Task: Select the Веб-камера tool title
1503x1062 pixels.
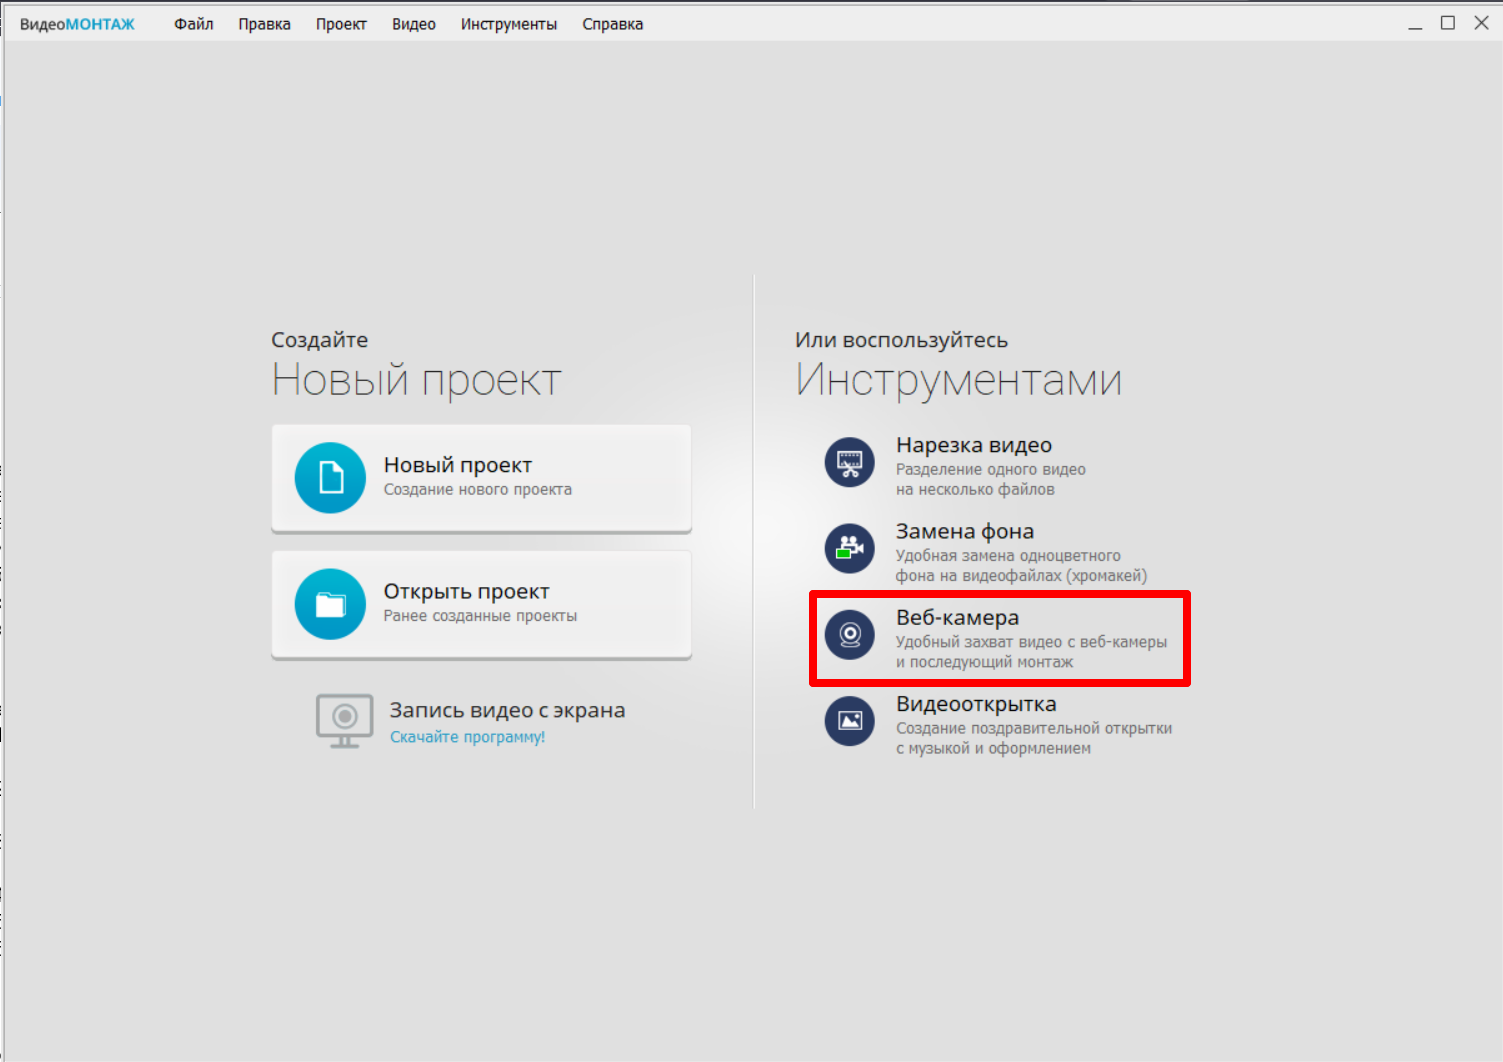Action: pyautogui.click(x=957, y=617)
